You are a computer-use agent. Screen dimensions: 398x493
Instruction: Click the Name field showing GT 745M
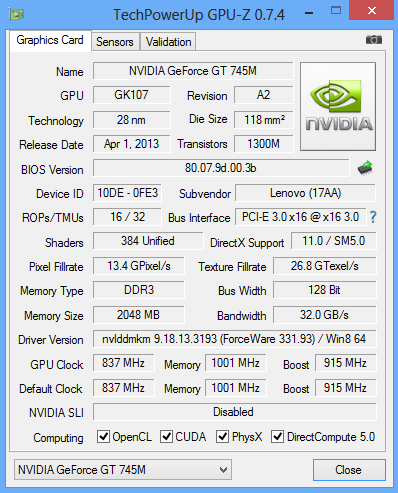click(x=193, y=71)
